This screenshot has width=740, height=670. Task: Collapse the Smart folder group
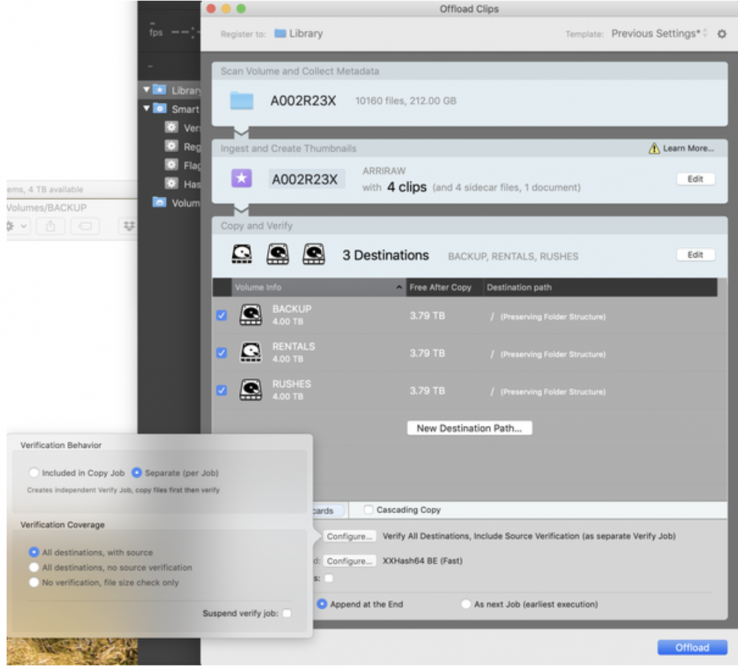pos(147,109)
